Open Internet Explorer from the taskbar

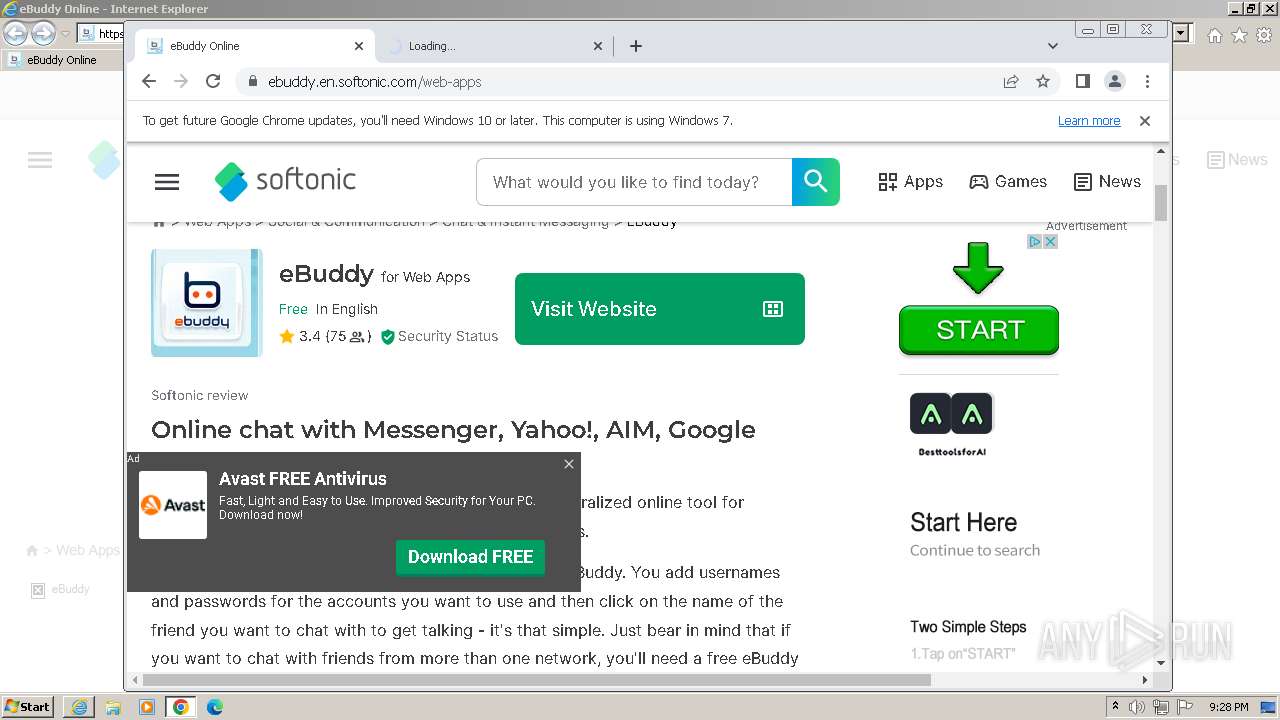coord(79,707)
